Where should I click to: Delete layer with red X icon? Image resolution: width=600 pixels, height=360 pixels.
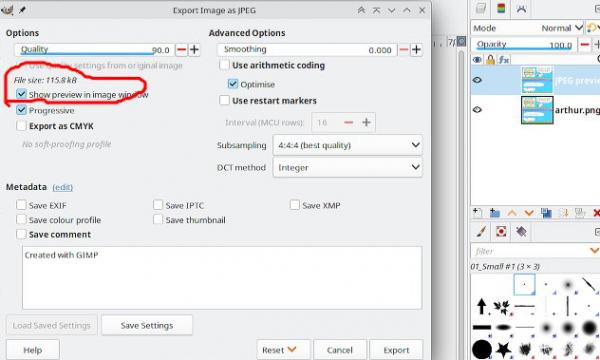(596, 213)
